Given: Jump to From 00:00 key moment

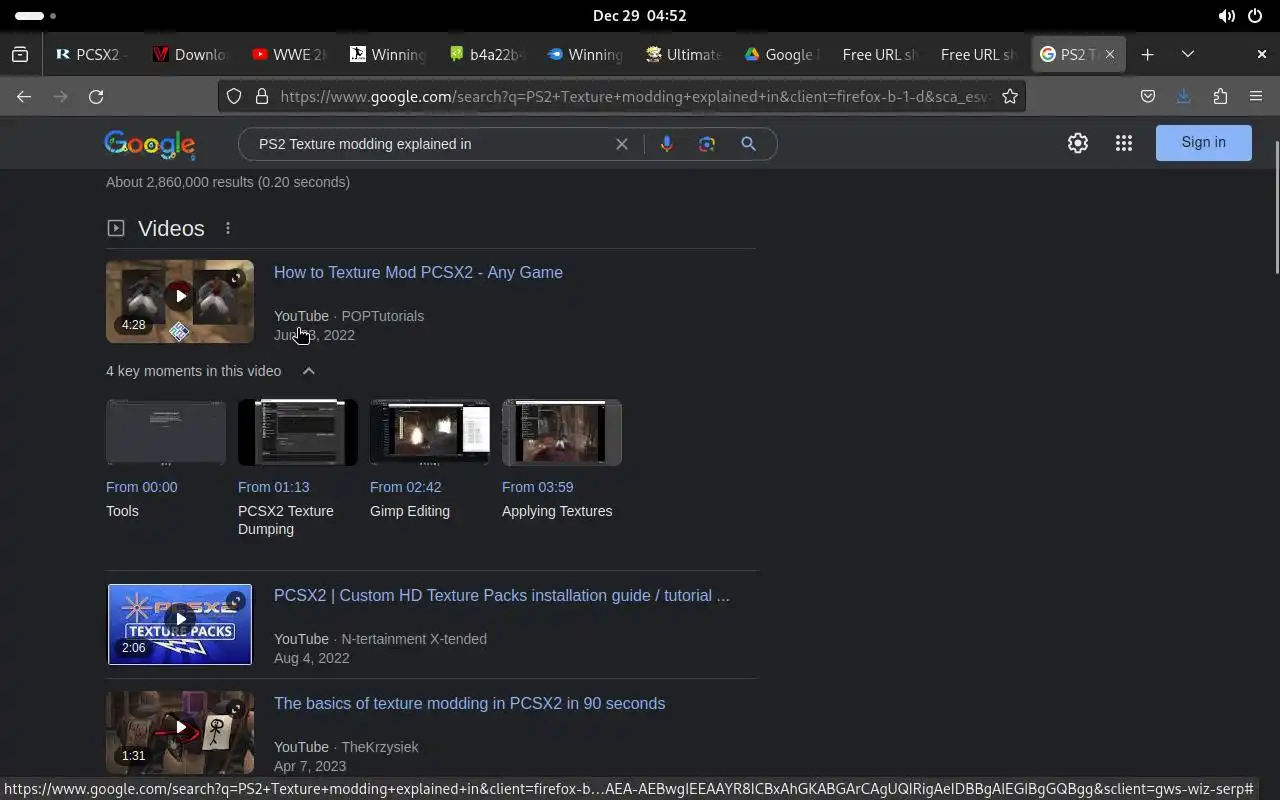Looking at the screenshot, I should click(141, 487).
